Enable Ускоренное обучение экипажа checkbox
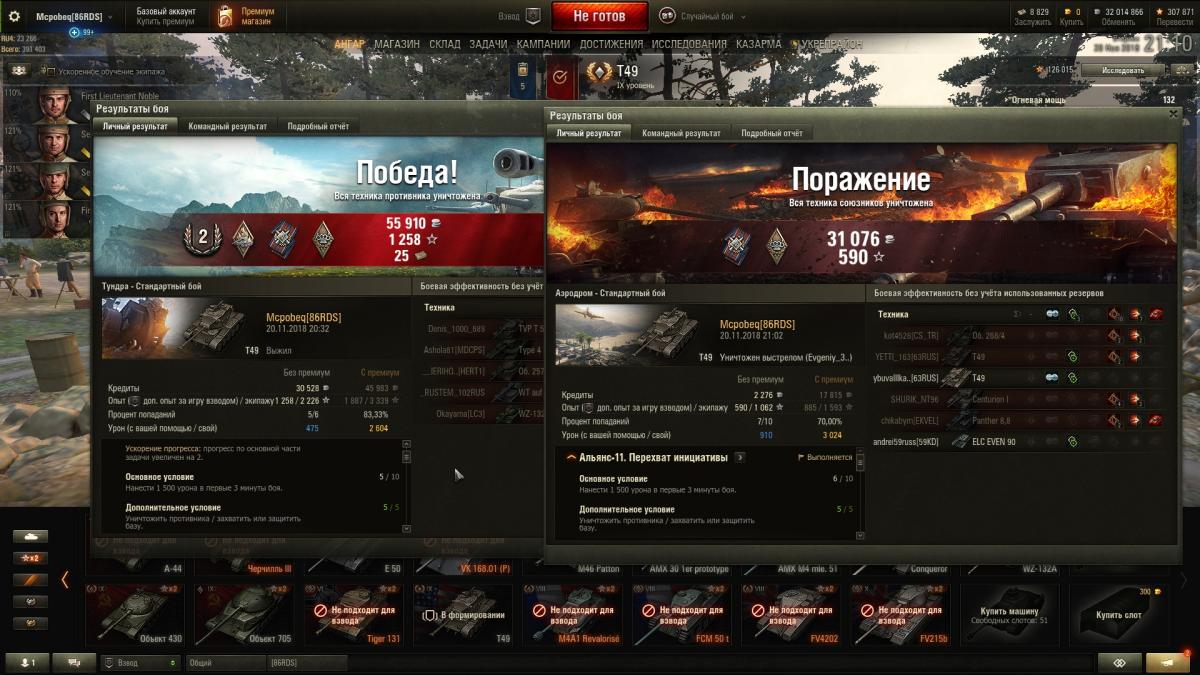 pos(50,72)
